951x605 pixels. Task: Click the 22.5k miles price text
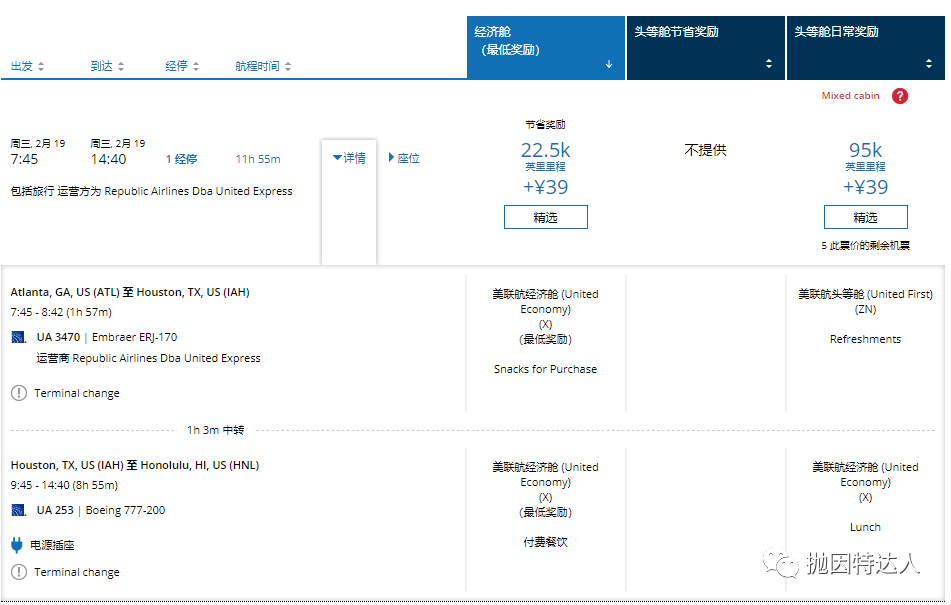click(545, 150)
